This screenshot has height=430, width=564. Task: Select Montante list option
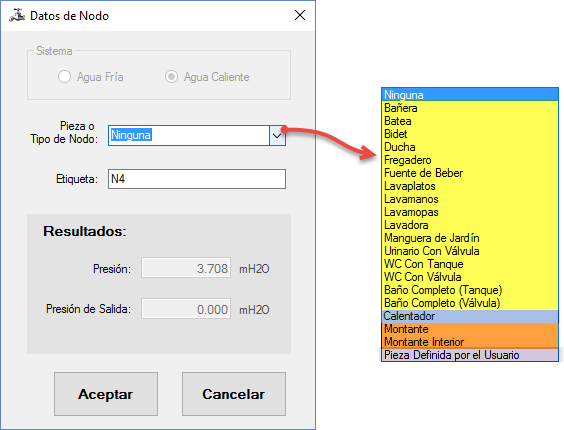point(470,329)
